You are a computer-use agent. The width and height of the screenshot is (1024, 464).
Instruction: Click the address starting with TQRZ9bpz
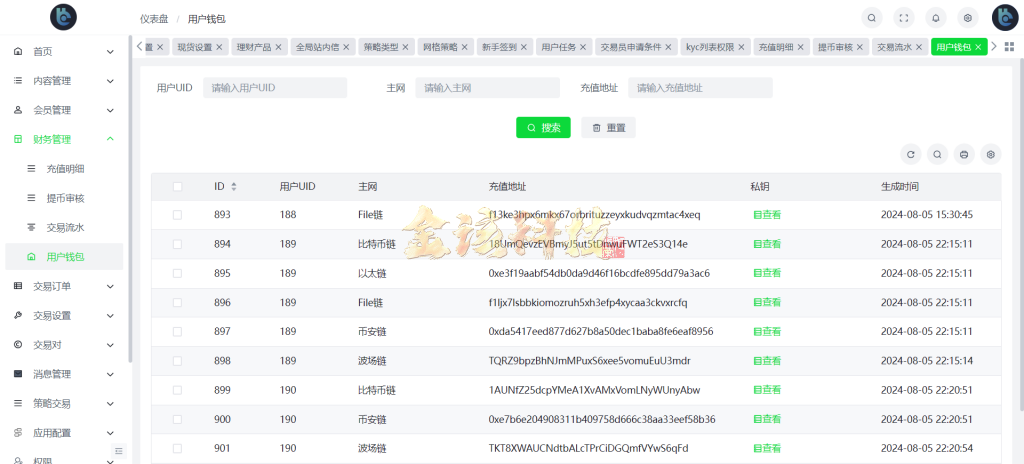coord(589,361)
